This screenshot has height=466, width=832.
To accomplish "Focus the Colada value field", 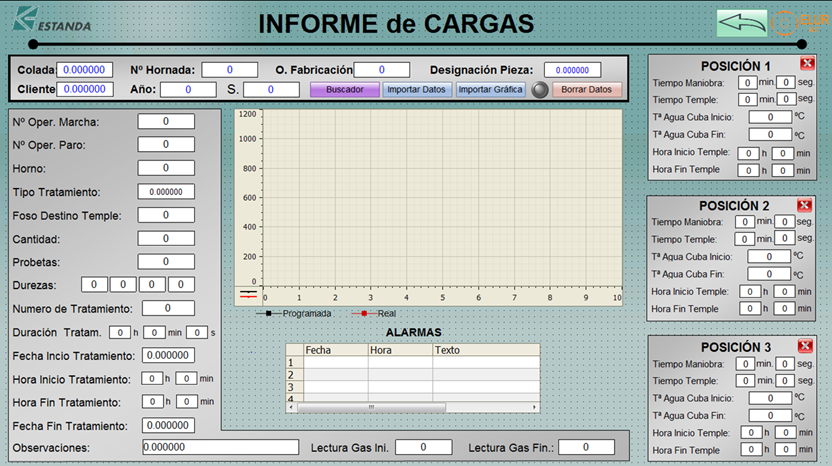I will (85, 70).
